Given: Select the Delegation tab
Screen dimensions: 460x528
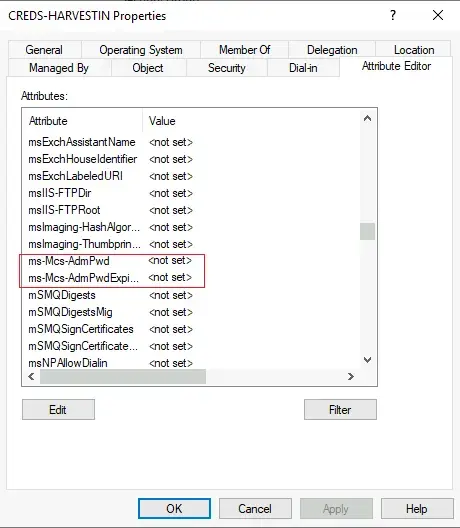Looking at the screenshot, I should click(x=332, y=50).
